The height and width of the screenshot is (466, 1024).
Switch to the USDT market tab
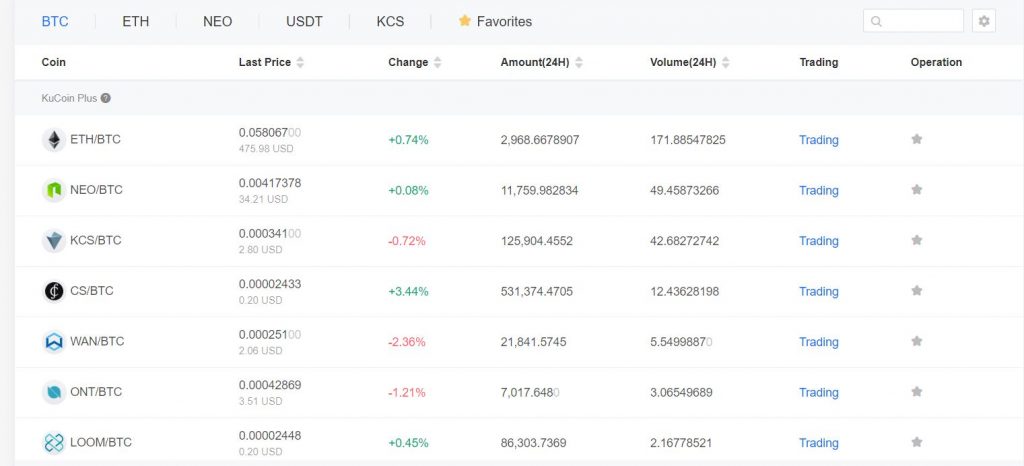pos(304,22)
